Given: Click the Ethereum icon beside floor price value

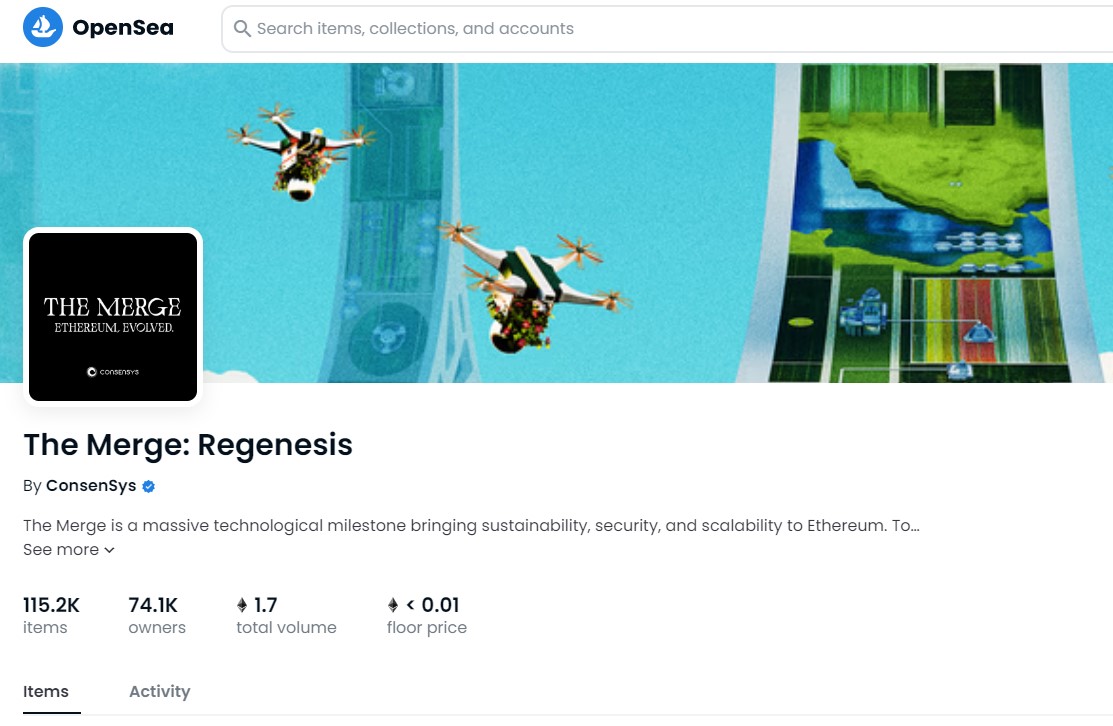Looking at the screenshot, I should tap(393, 605).
